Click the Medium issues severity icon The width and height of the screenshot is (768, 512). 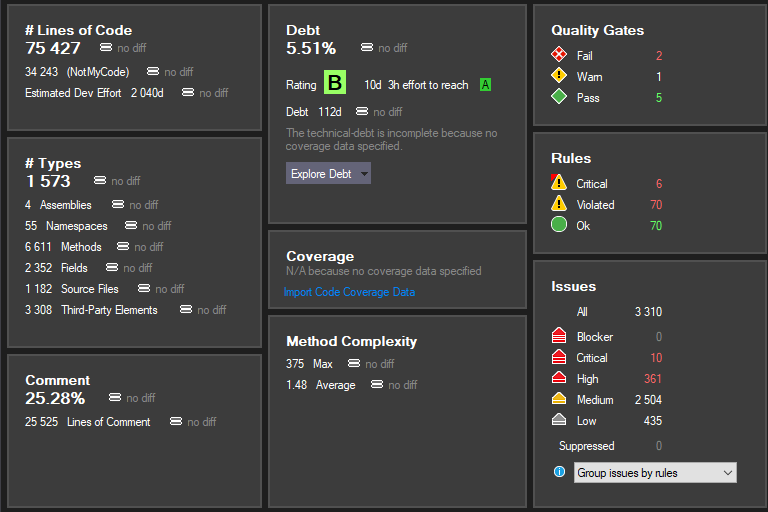tap(559, 400)
